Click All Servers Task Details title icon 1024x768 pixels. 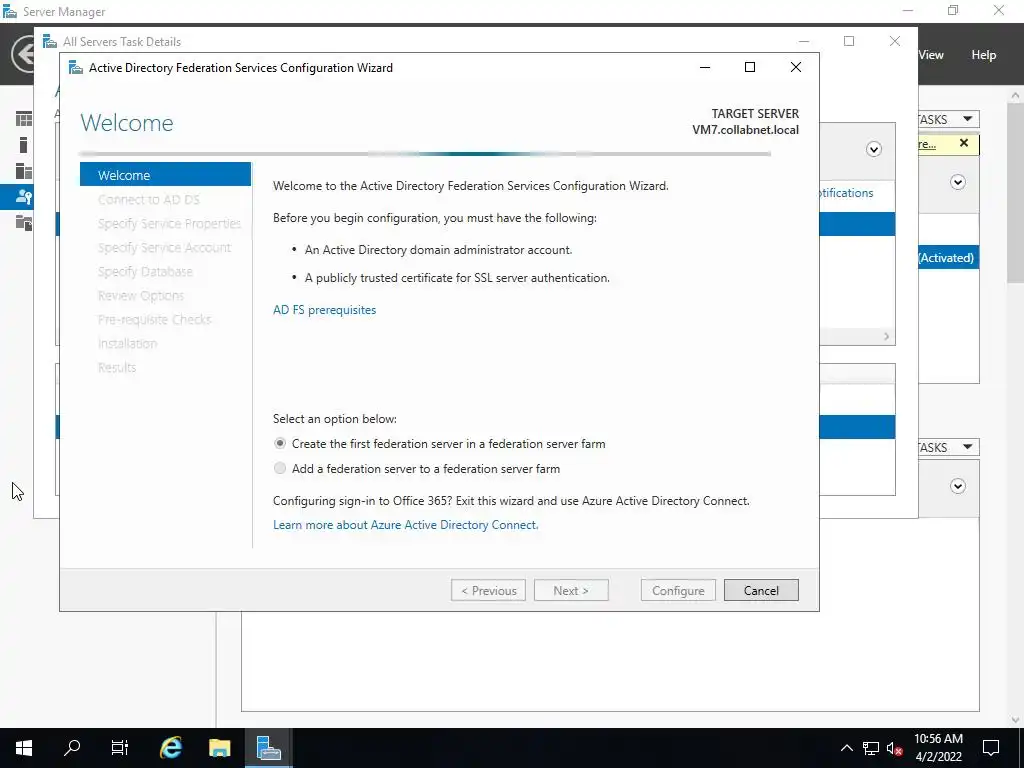(50, 42)
